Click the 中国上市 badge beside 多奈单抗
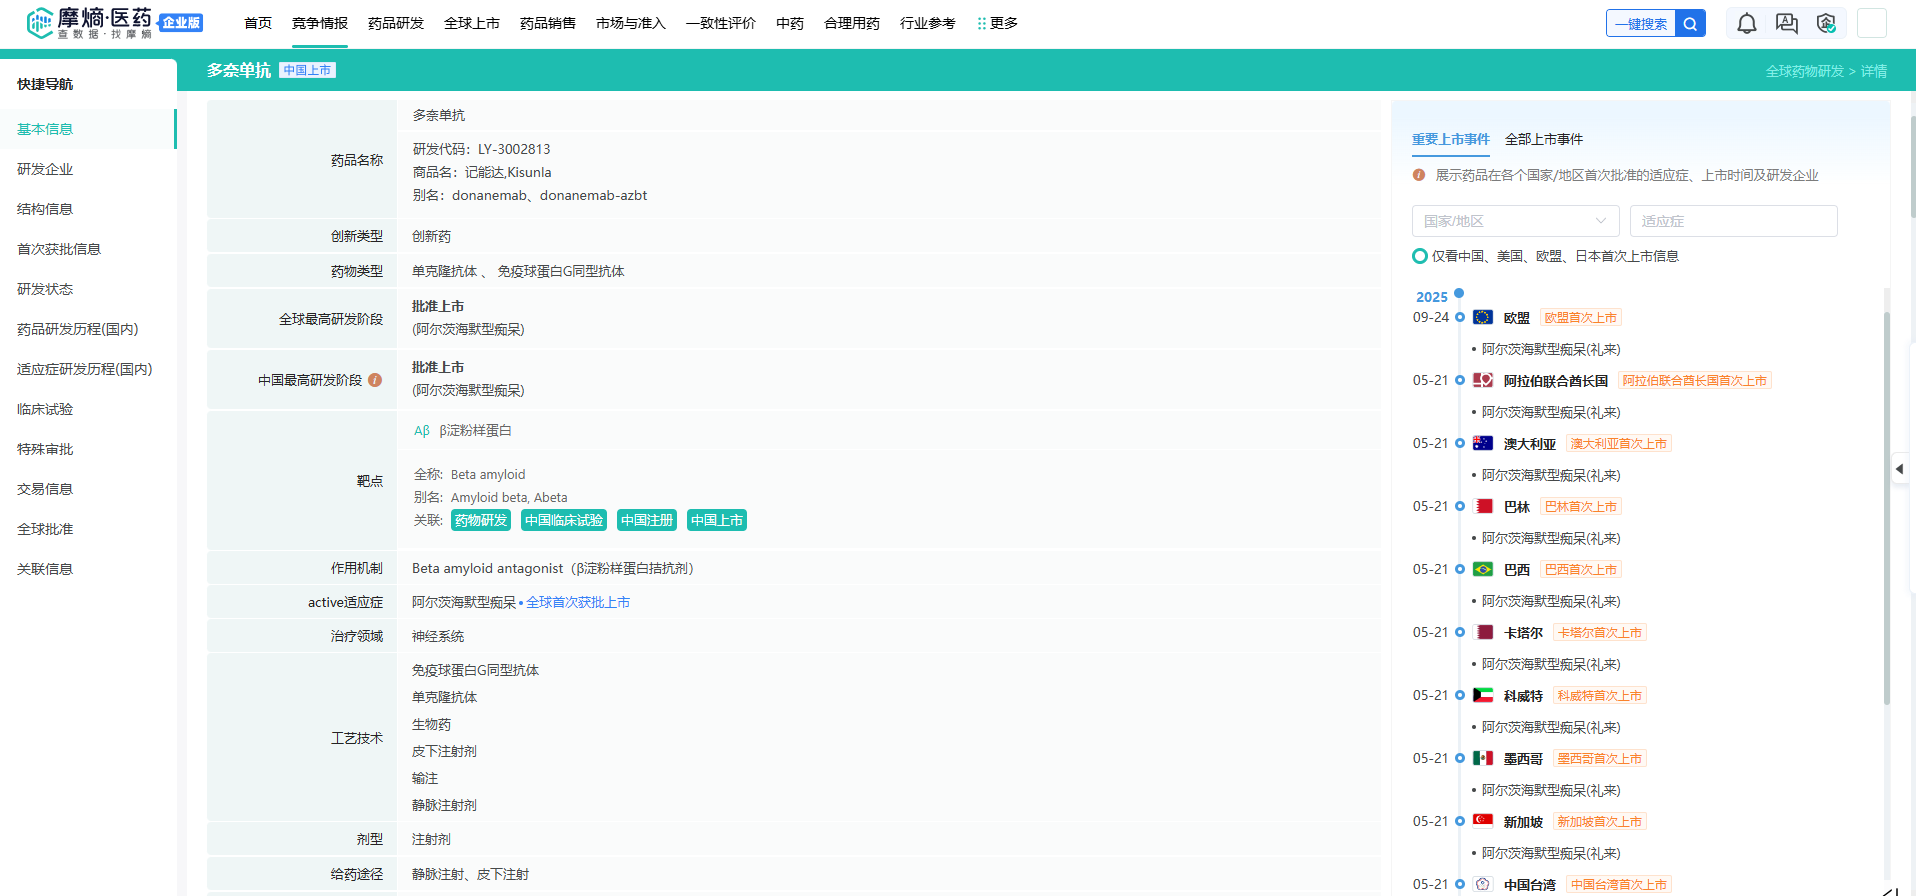 click(x=307, y=70)
